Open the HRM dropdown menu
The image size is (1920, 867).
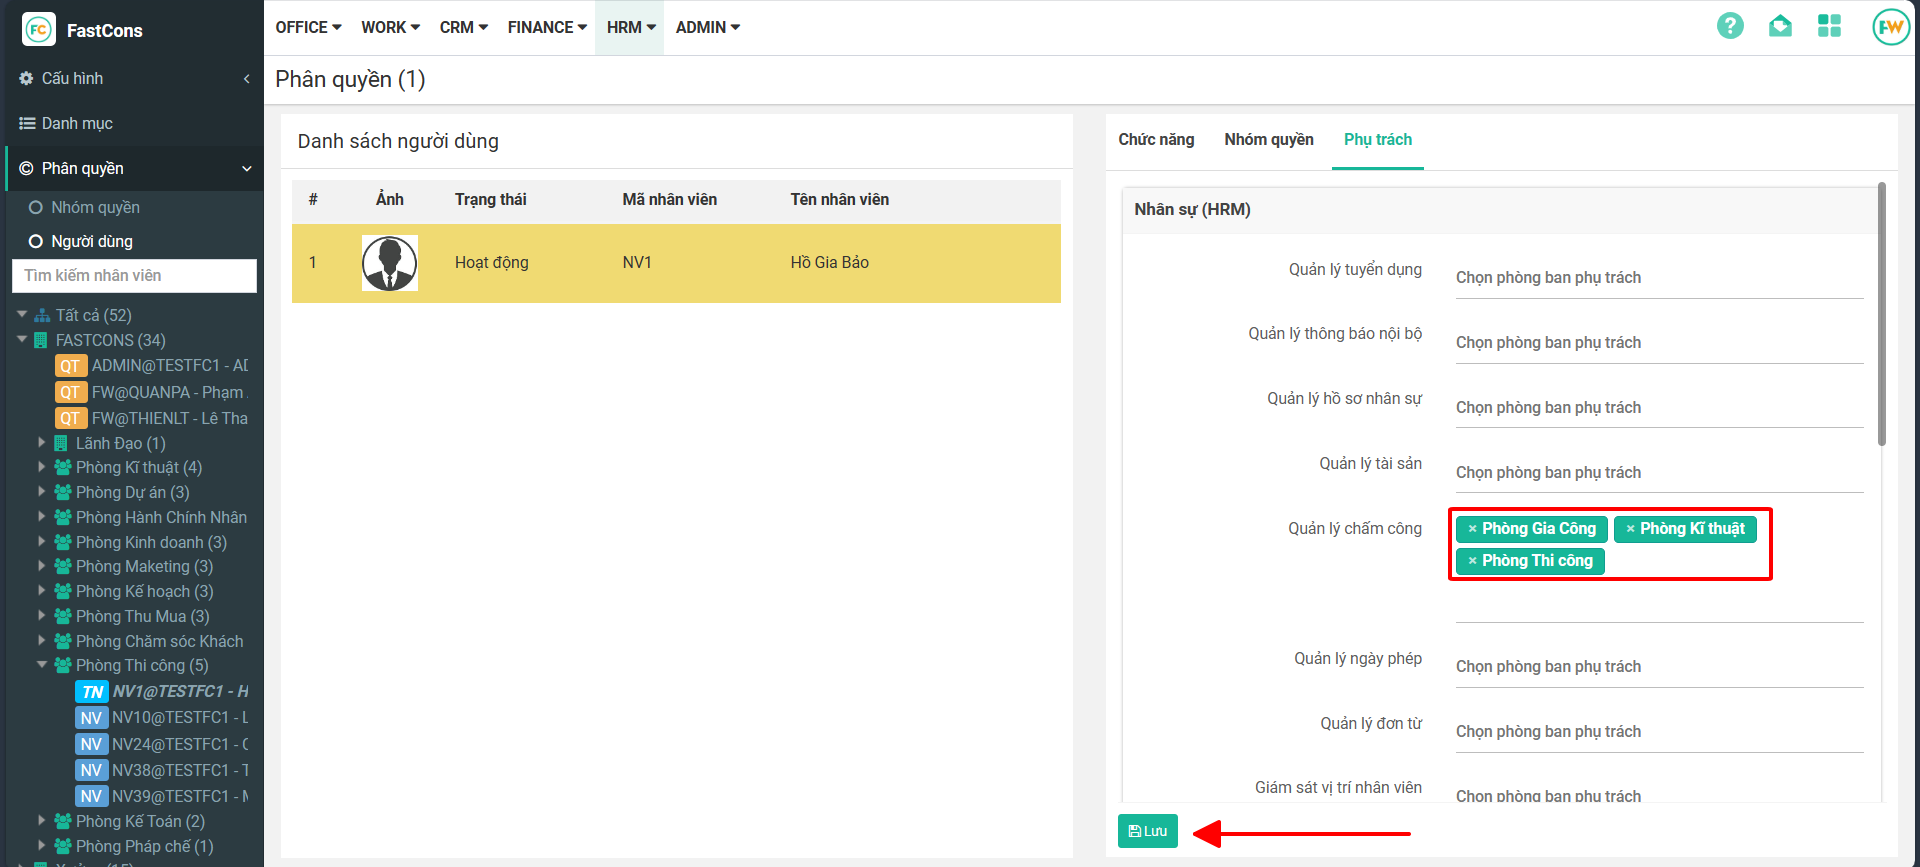[x=630, y=27]
